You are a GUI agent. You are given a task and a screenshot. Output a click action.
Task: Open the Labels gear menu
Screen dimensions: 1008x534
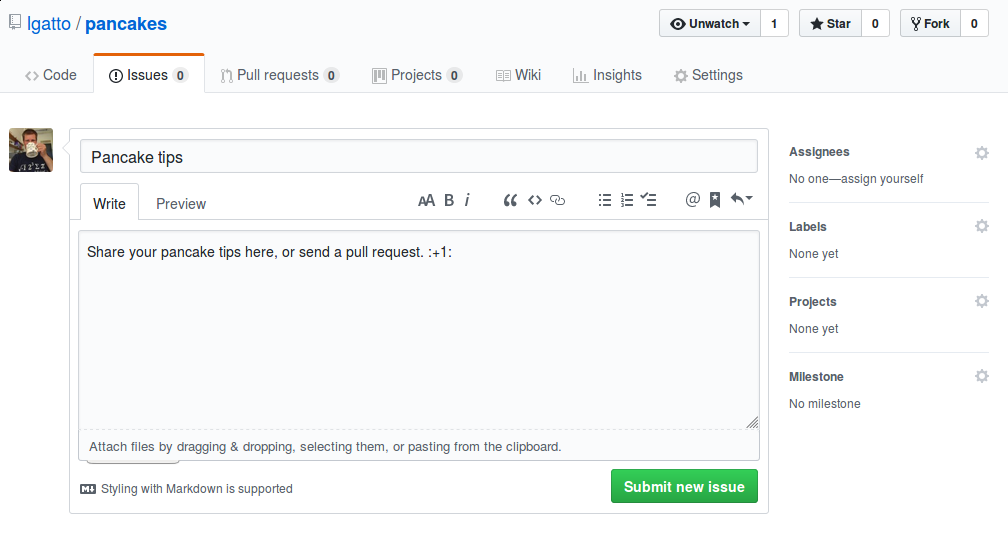pyautogui.click(x=982, y=226)
